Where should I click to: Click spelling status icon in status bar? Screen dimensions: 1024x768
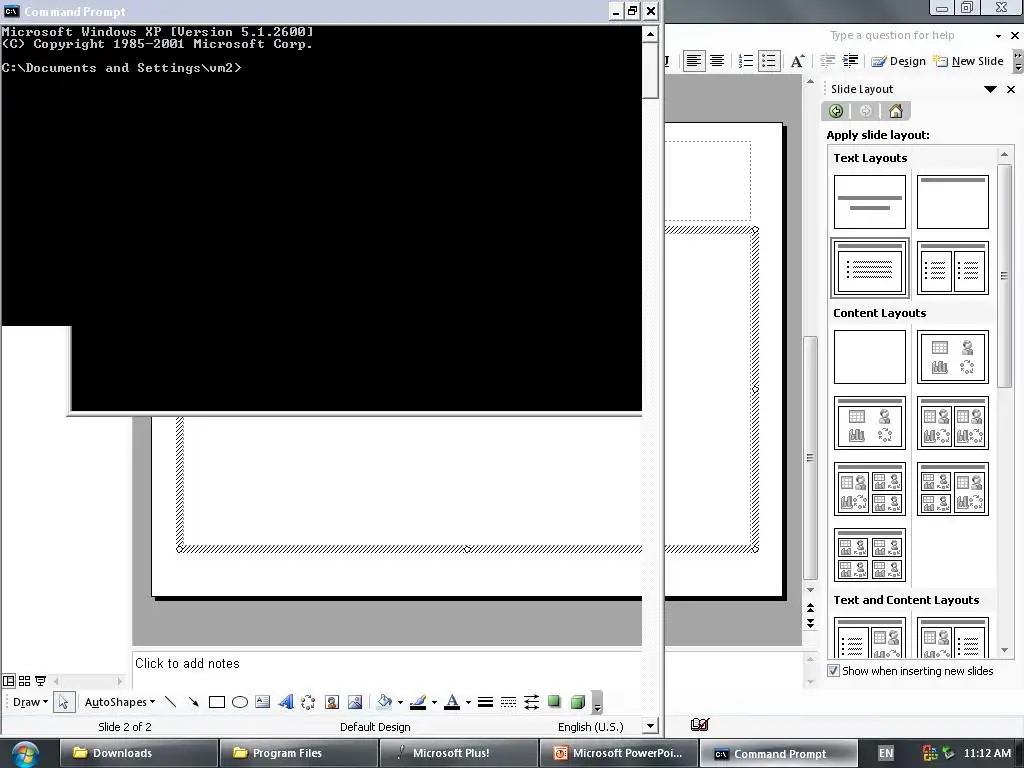(x=699, y=724)
